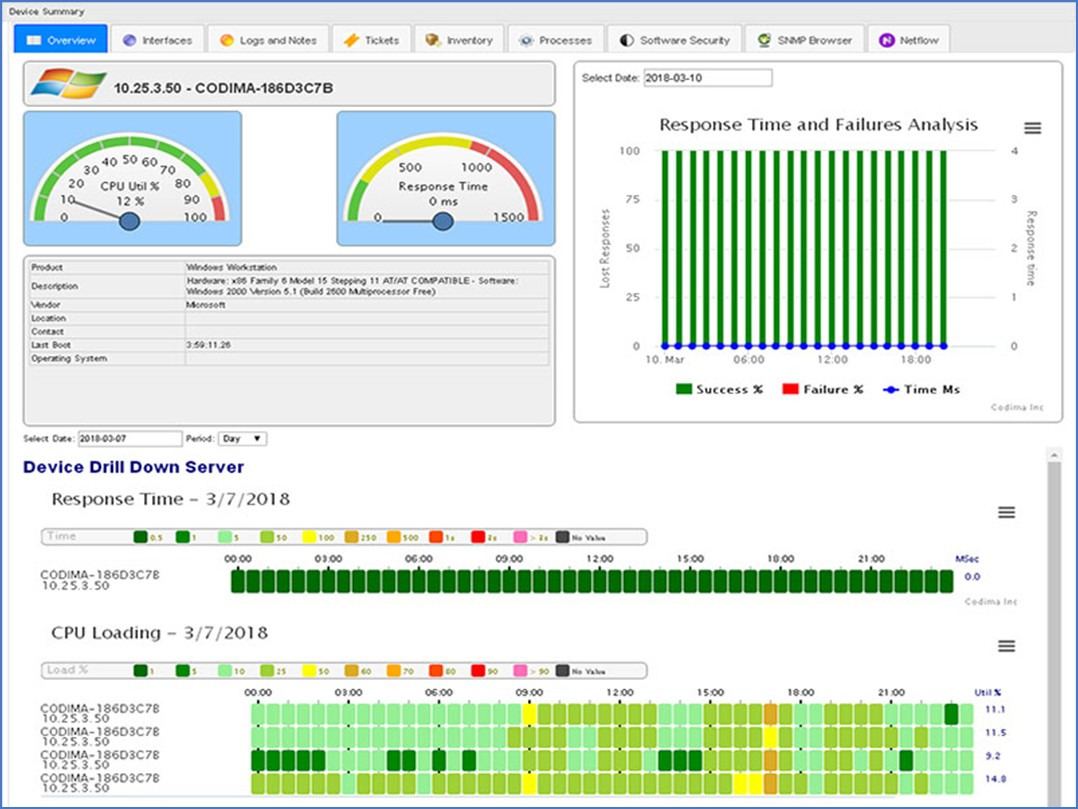Click the 11.5 Util % value

click(995, 733)
